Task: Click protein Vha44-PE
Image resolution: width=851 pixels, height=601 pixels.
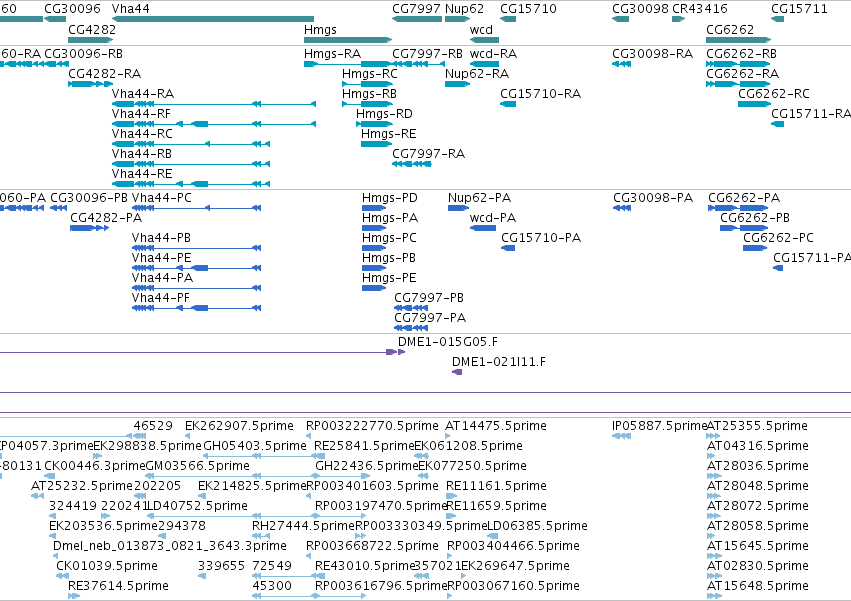Action: click(196, 268)
